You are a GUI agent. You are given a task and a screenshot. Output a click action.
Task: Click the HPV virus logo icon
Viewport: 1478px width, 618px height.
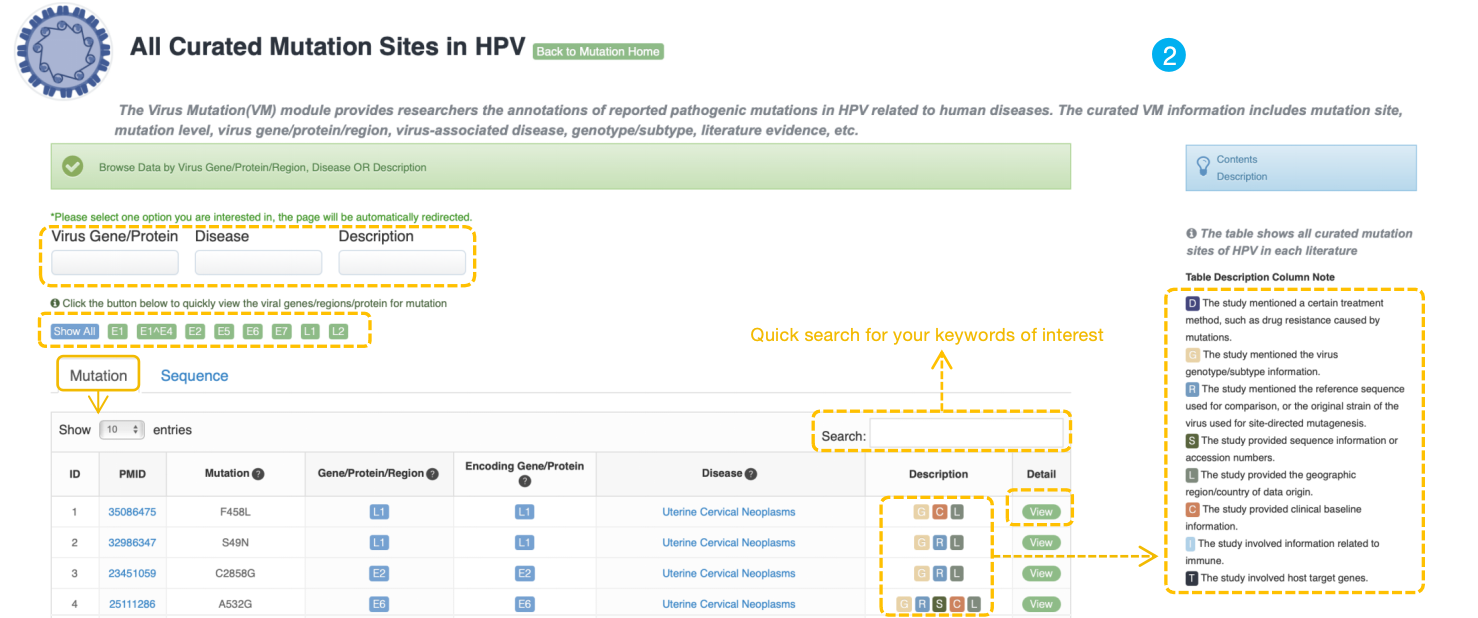(x=63, y=50)
